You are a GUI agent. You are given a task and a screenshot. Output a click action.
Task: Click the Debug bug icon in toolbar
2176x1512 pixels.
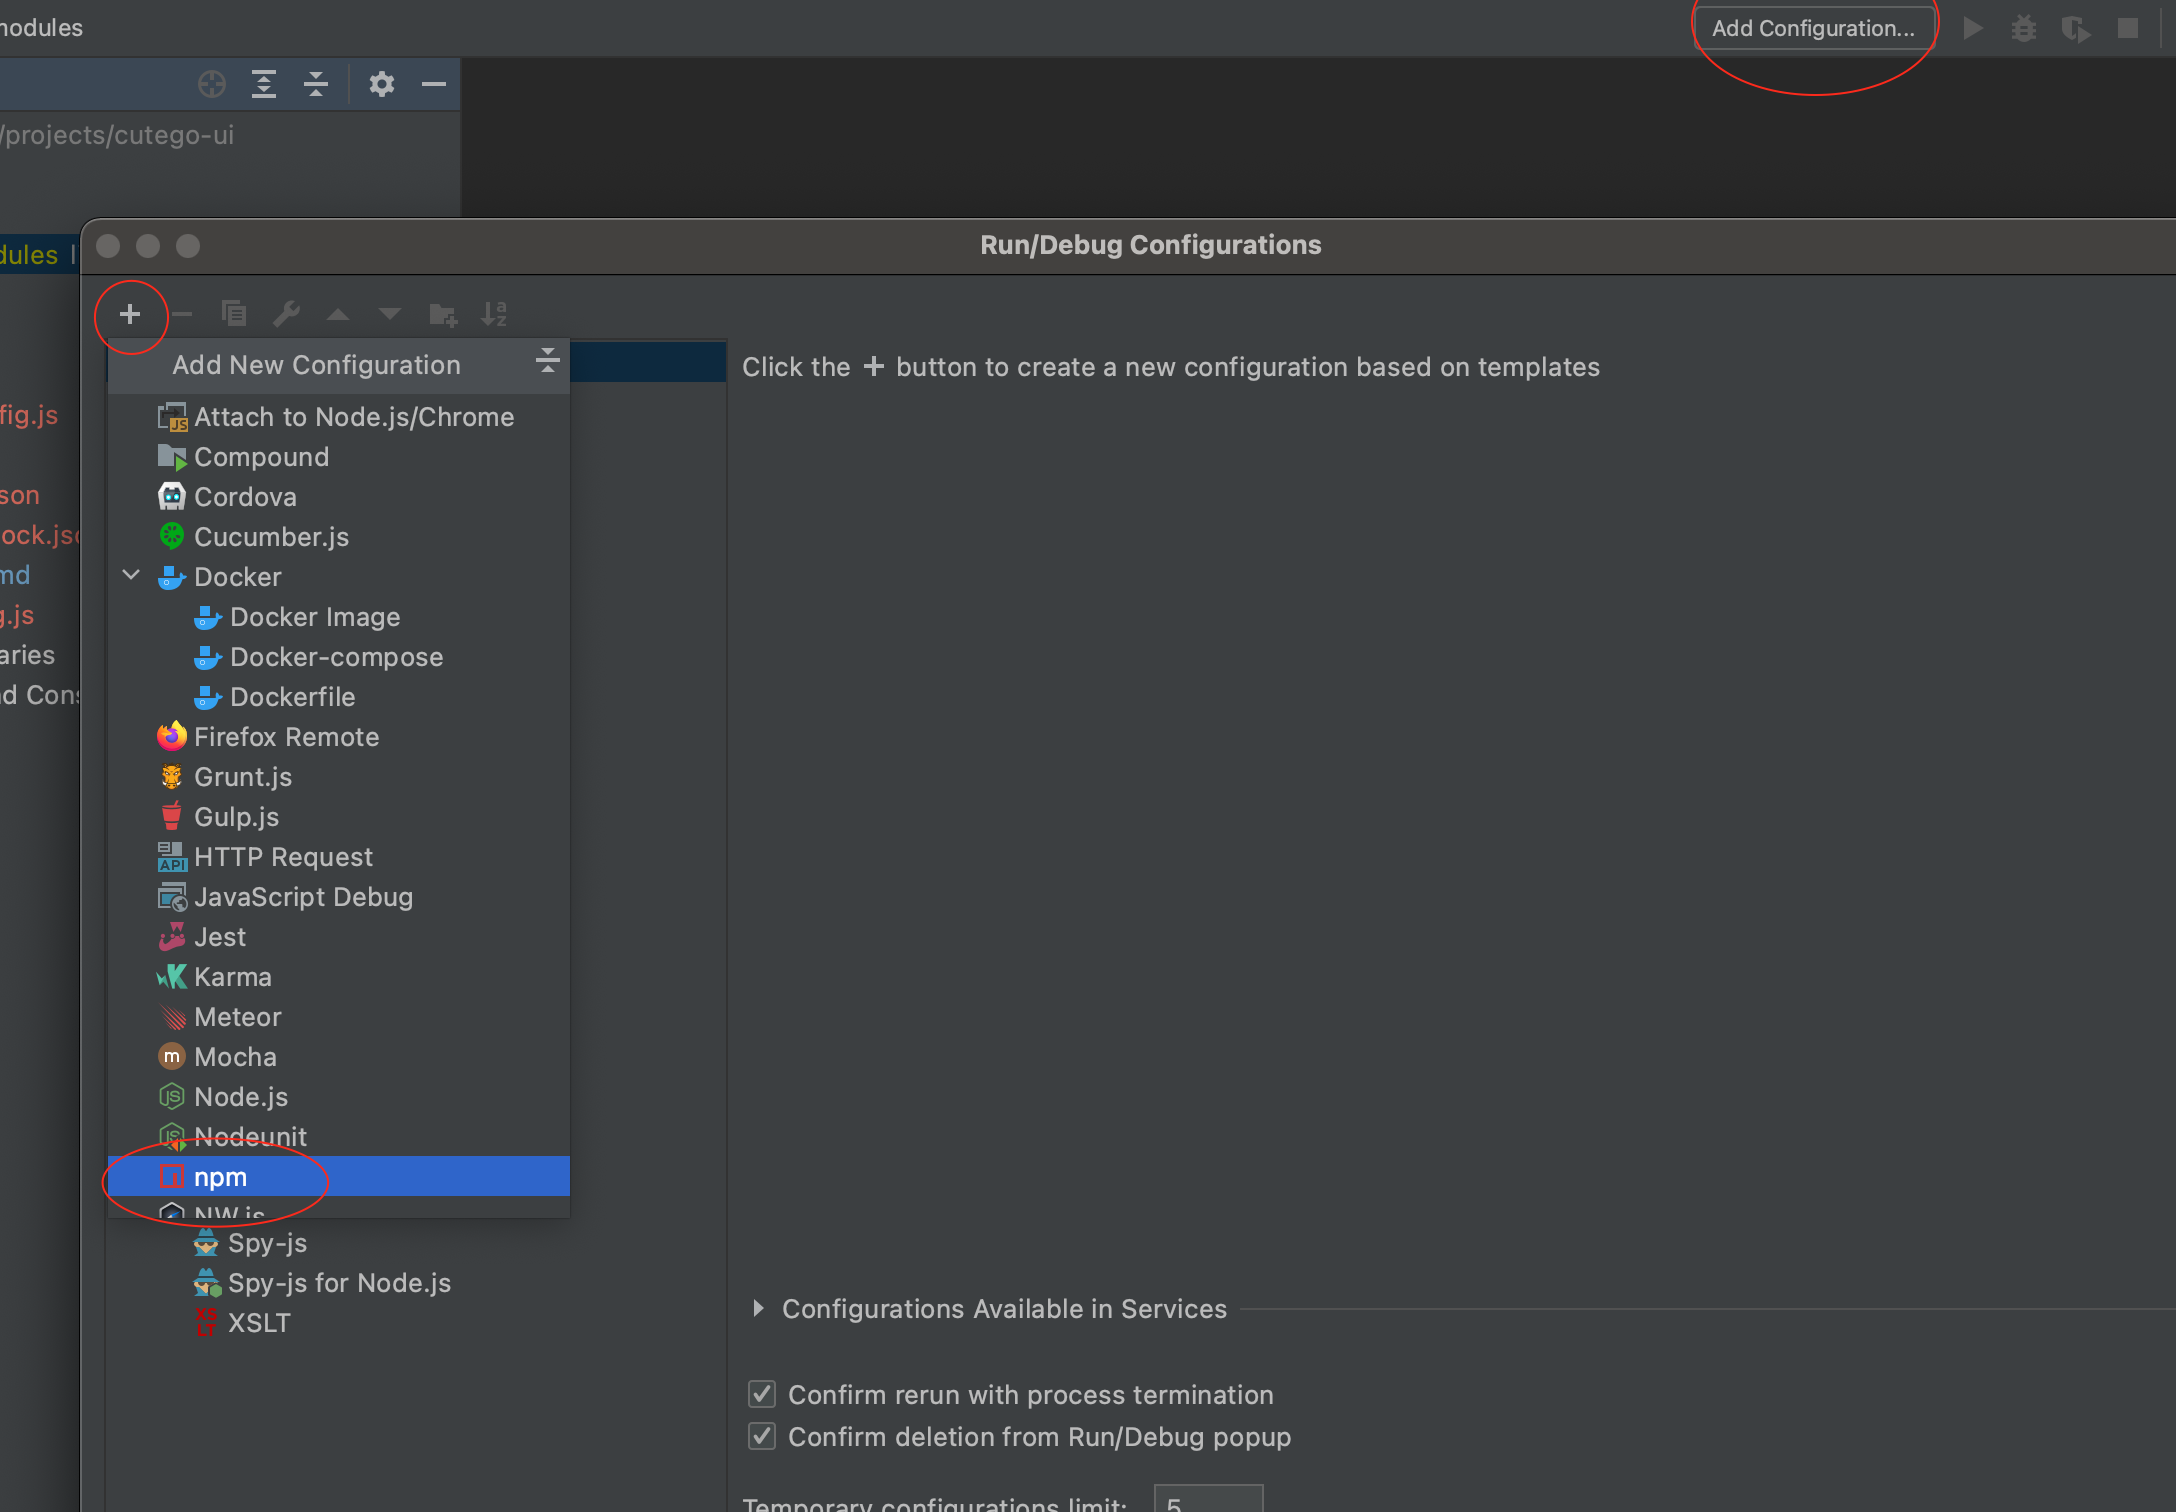click(2024, 28)
